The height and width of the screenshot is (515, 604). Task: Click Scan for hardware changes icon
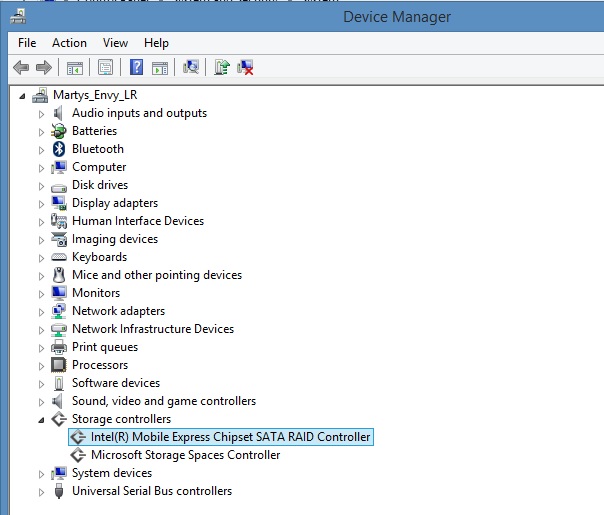coord(191,67)
